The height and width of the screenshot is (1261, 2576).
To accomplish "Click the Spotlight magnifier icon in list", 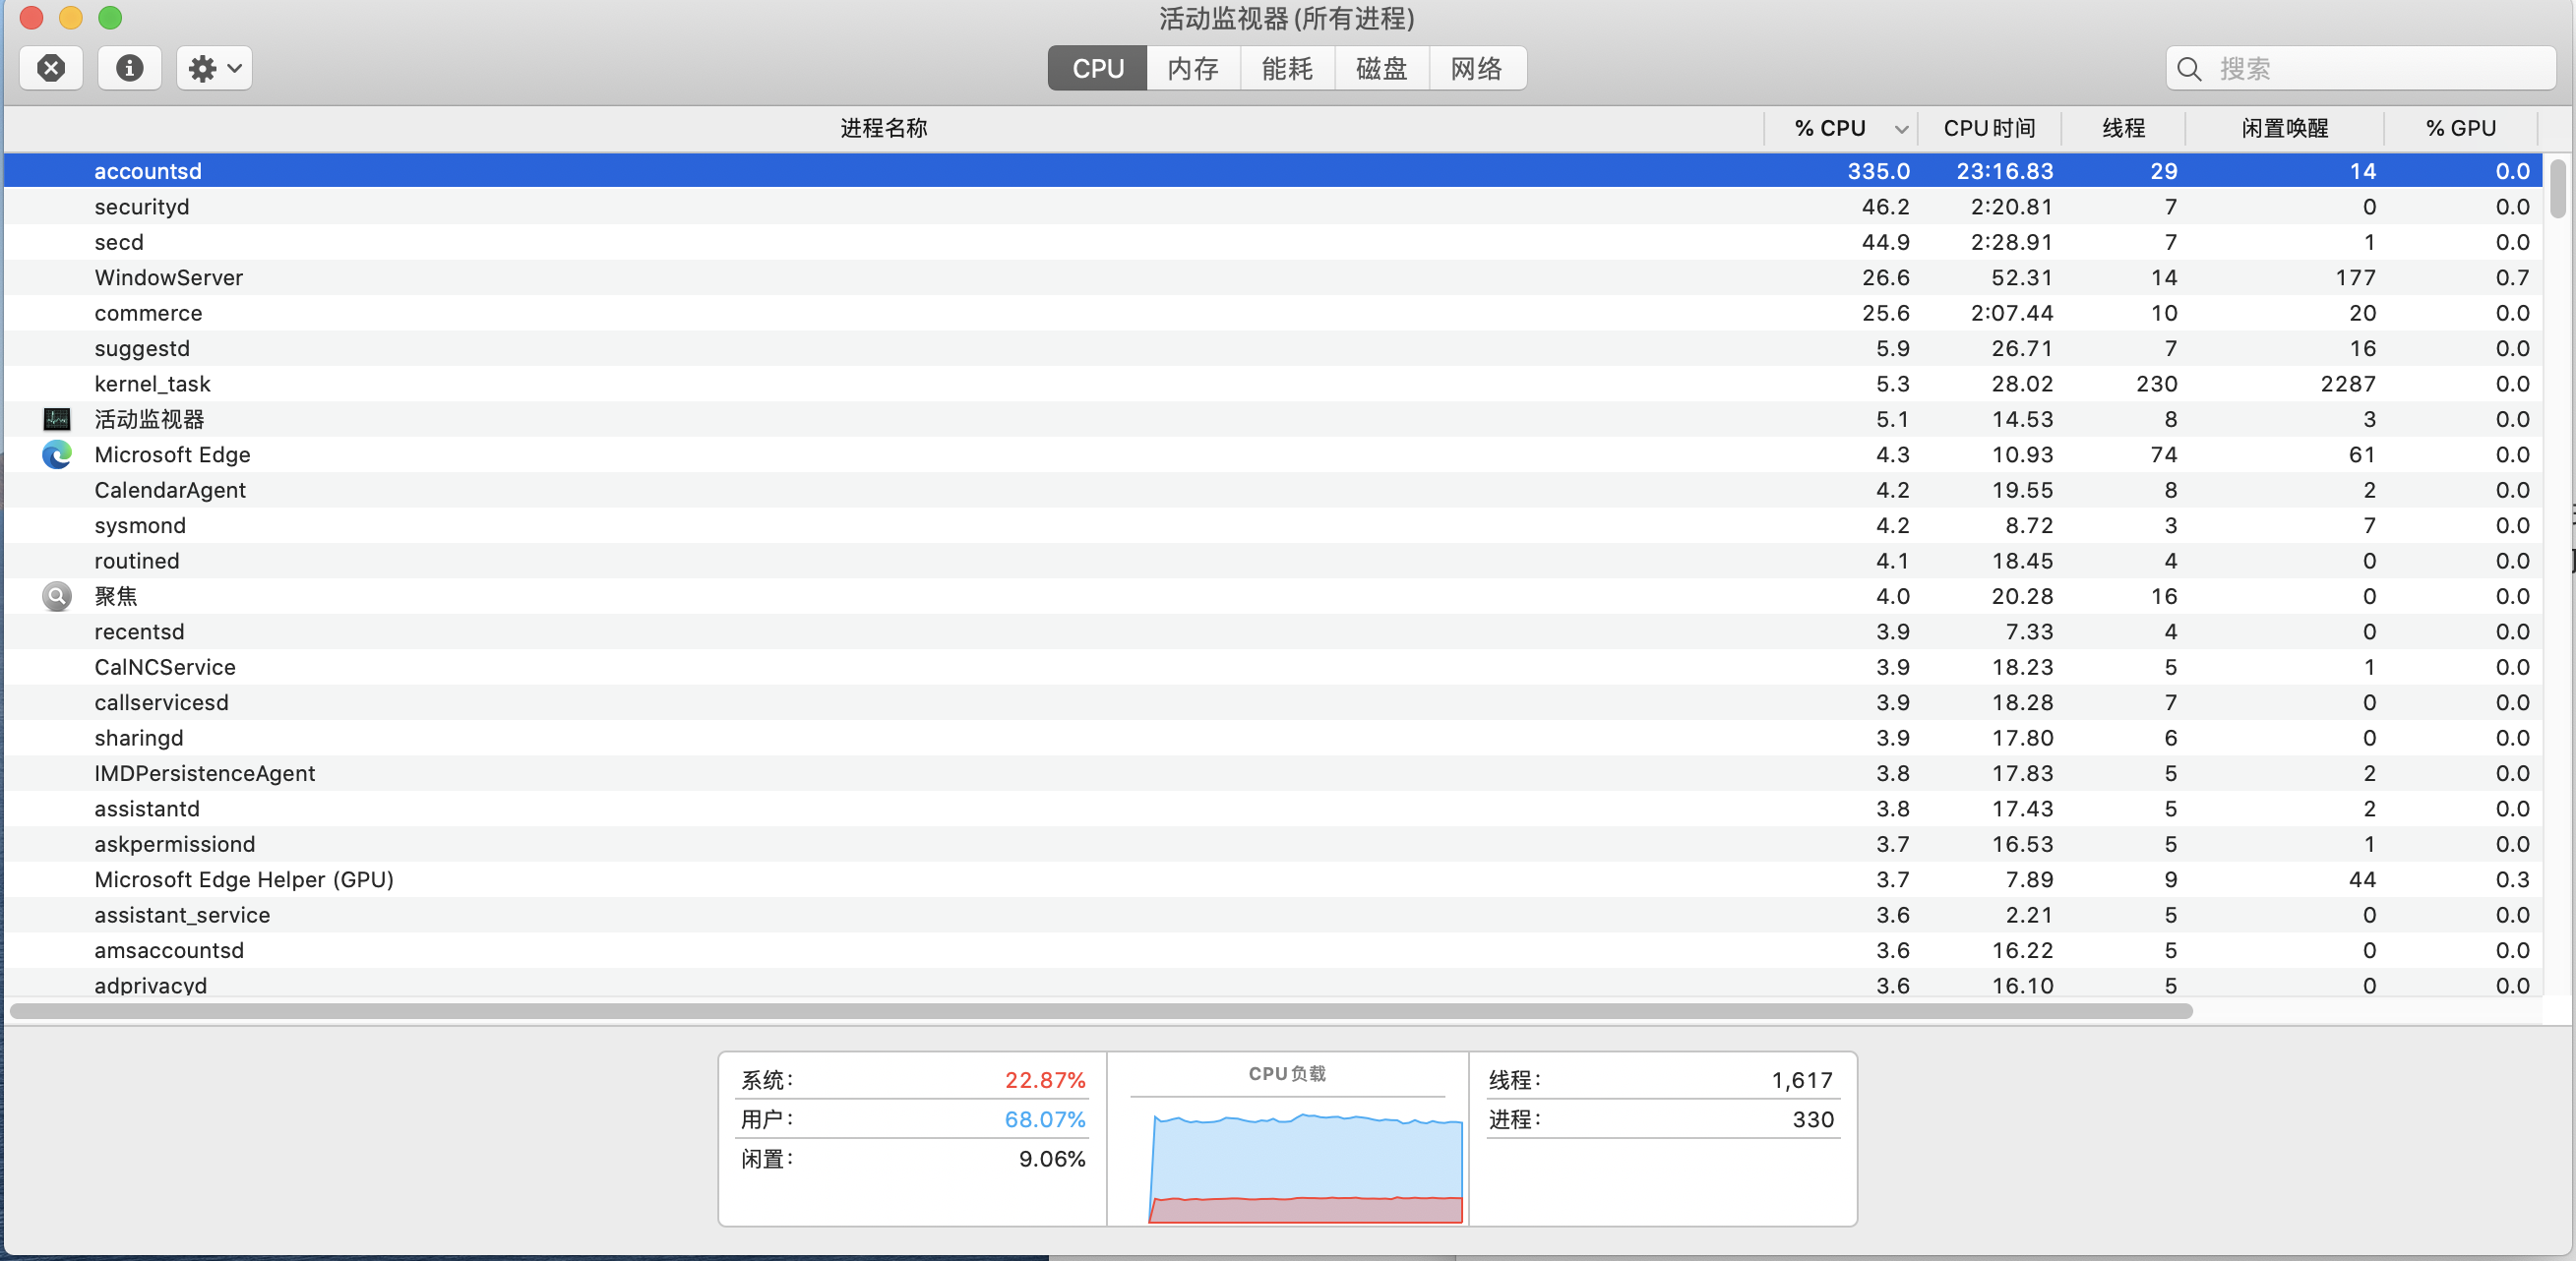I will click(x=57, y=596).
